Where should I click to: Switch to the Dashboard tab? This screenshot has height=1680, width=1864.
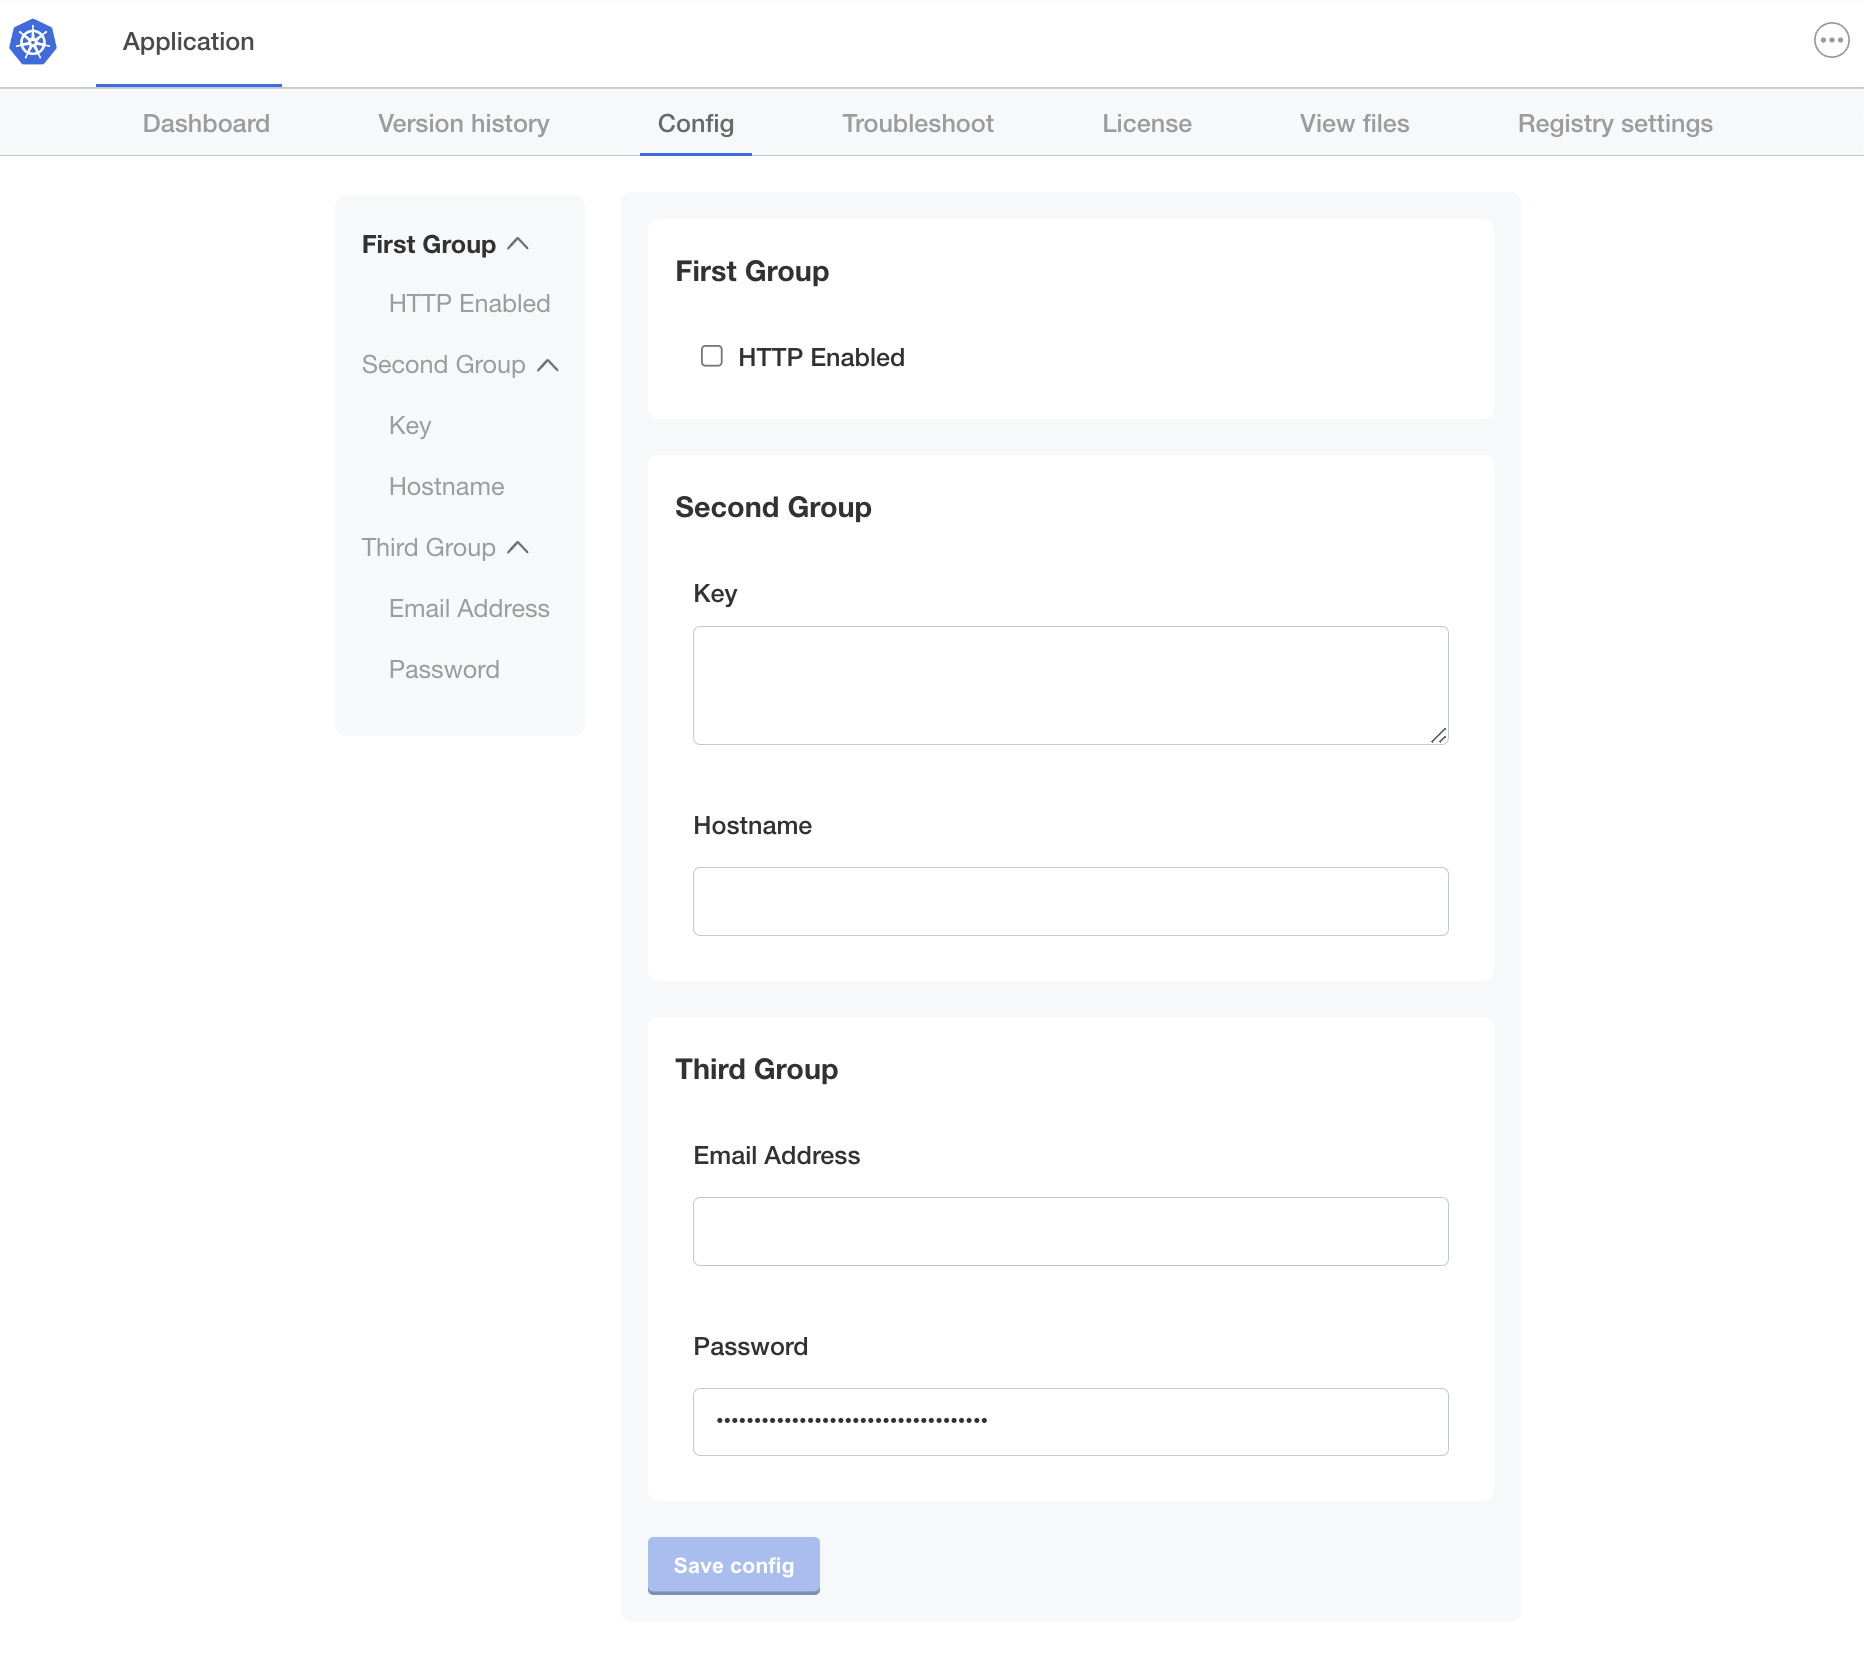206,123
